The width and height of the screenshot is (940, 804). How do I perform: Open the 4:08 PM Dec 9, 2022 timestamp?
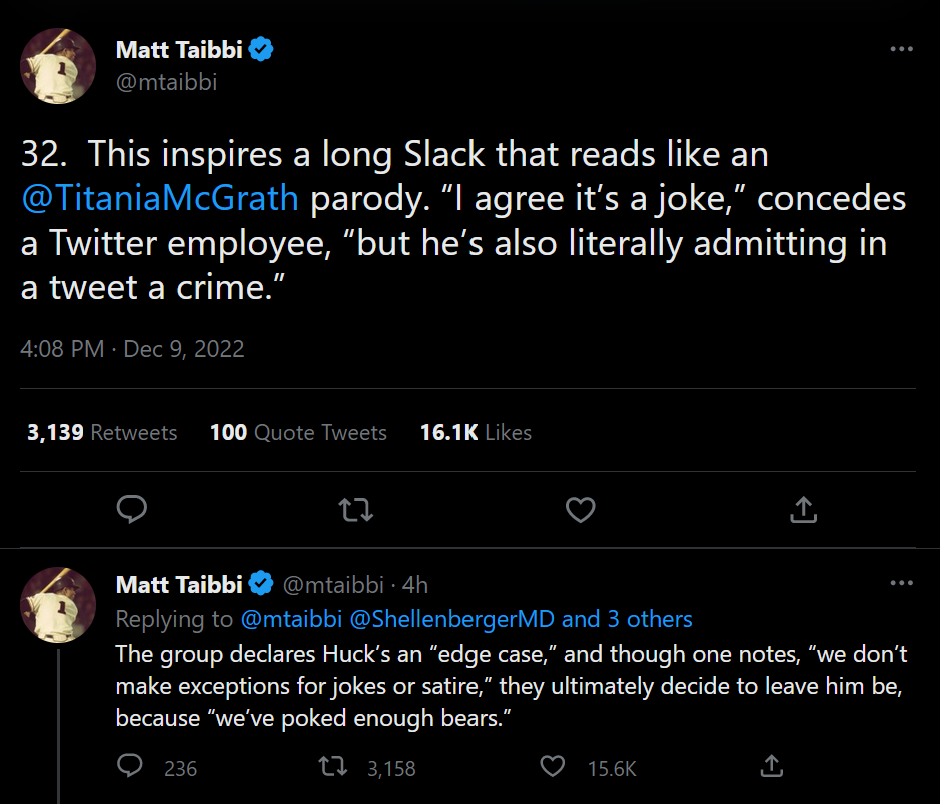click(132, 349)
